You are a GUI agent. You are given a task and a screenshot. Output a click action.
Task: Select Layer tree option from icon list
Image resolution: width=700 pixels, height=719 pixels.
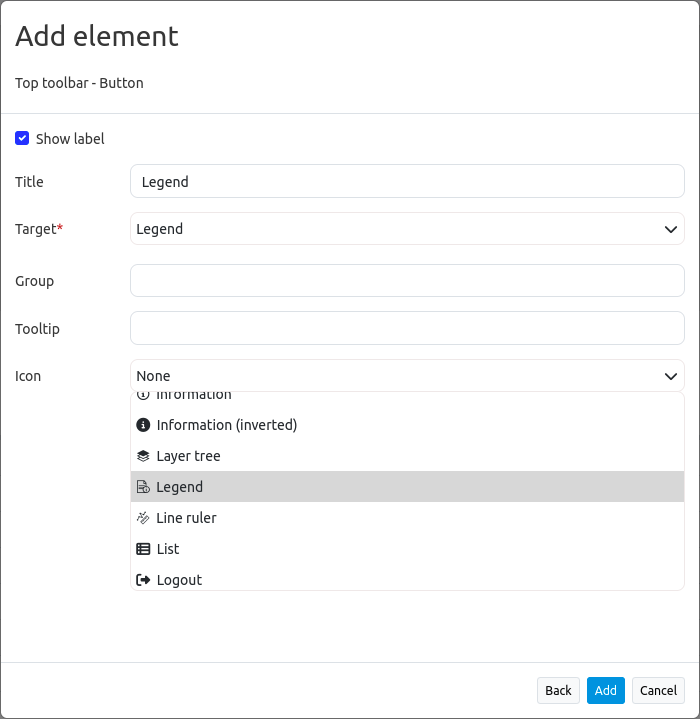click(188, 456)
